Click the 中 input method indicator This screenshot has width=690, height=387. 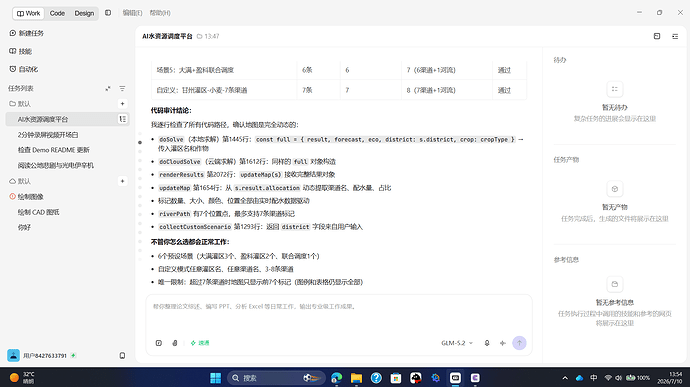click(594, 378)
